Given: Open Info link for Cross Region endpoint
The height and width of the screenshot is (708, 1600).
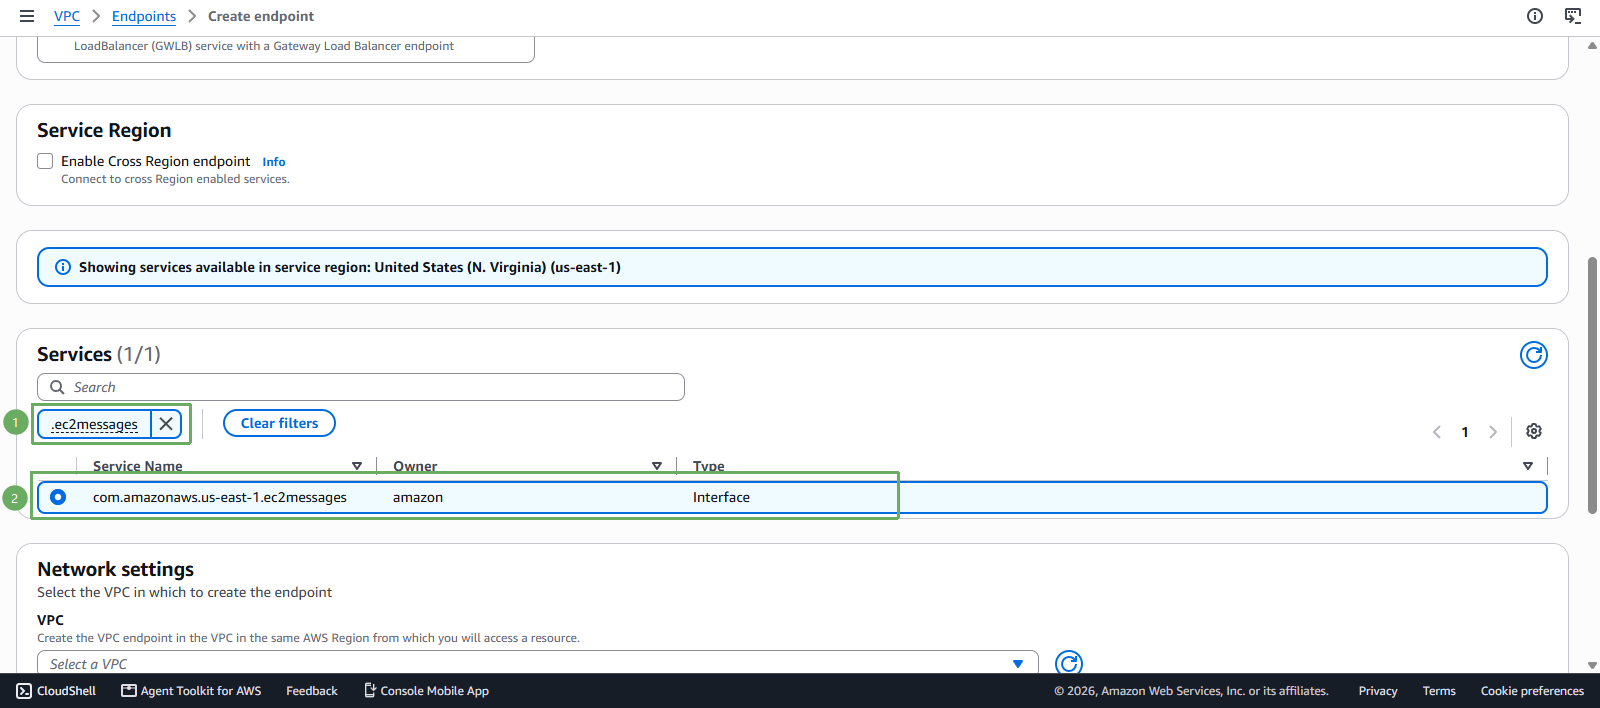Looking at the screenshot, I should [x=274, y=162].
